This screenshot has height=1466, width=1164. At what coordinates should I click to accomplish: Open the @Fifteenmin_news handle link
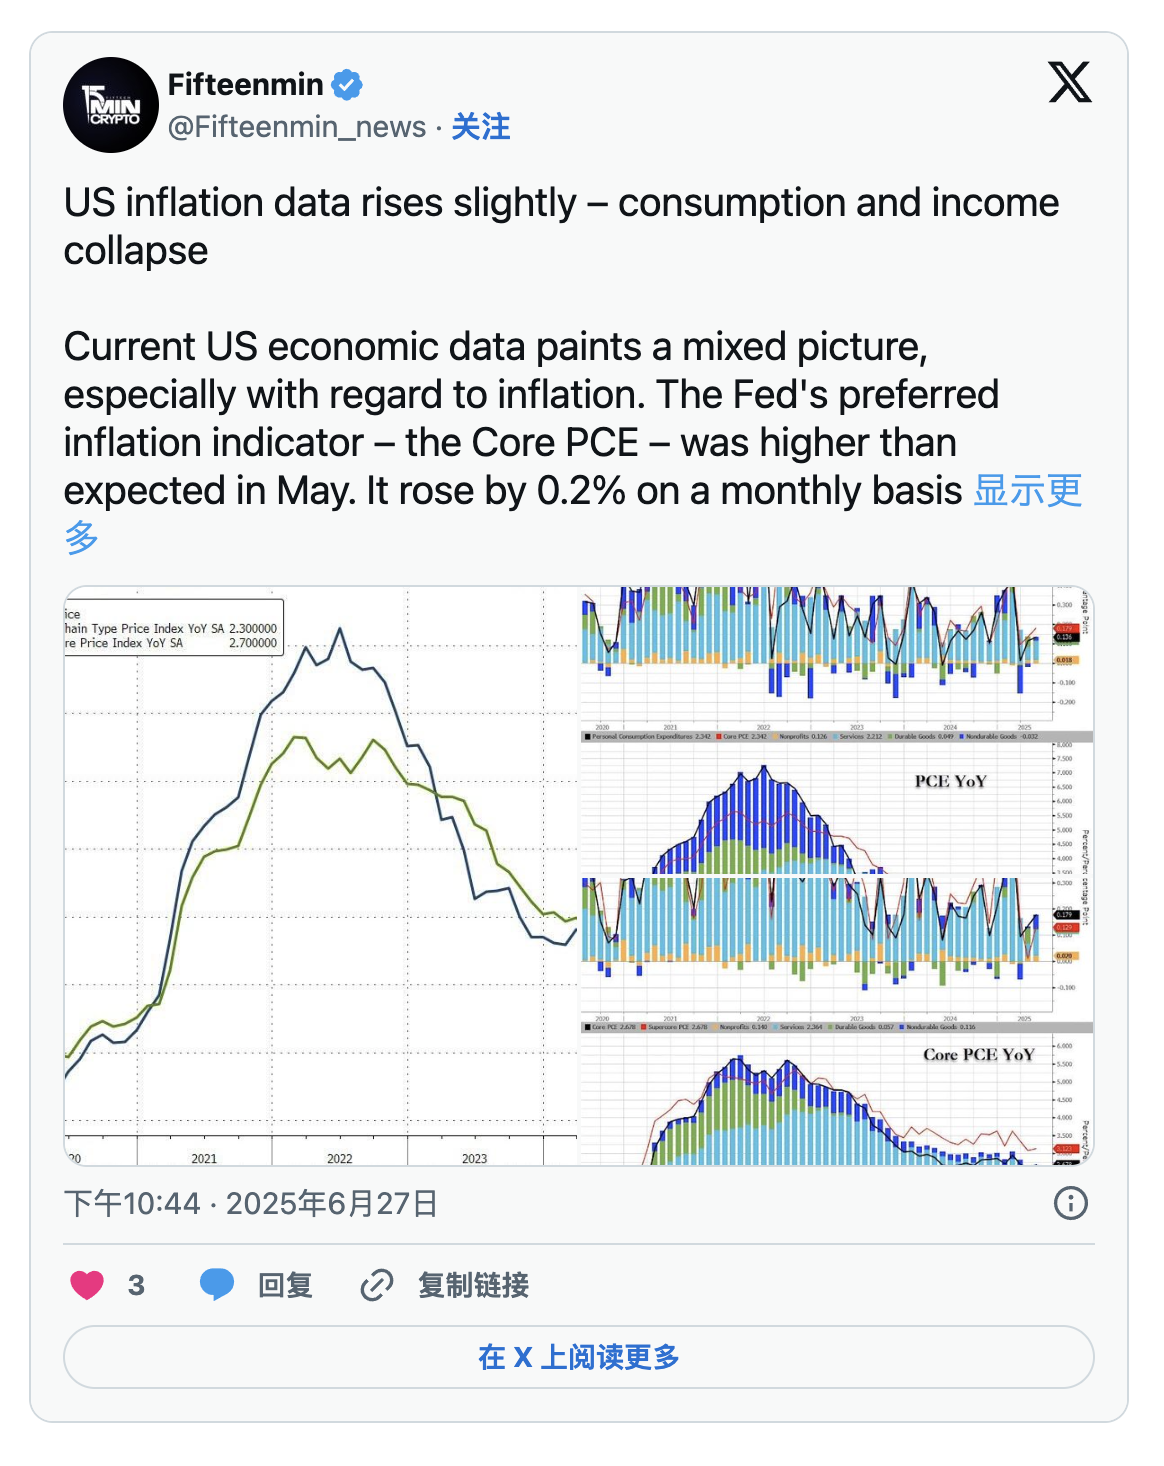[x=297, y=127]
